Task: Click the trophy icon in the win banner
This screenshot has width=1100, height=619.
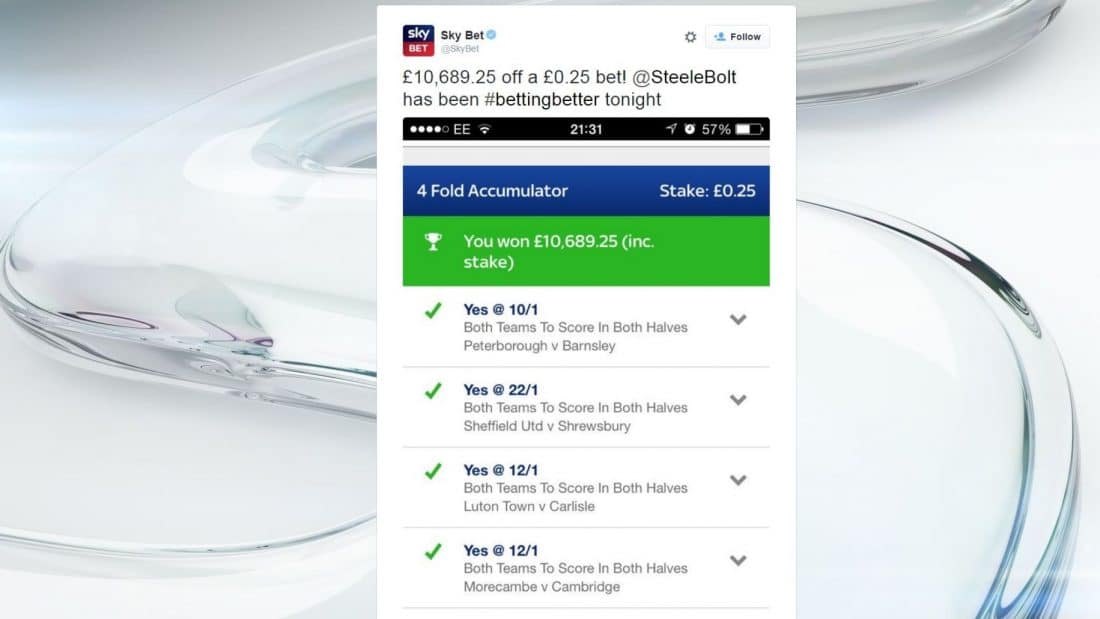Action: [x=434, y=242]
